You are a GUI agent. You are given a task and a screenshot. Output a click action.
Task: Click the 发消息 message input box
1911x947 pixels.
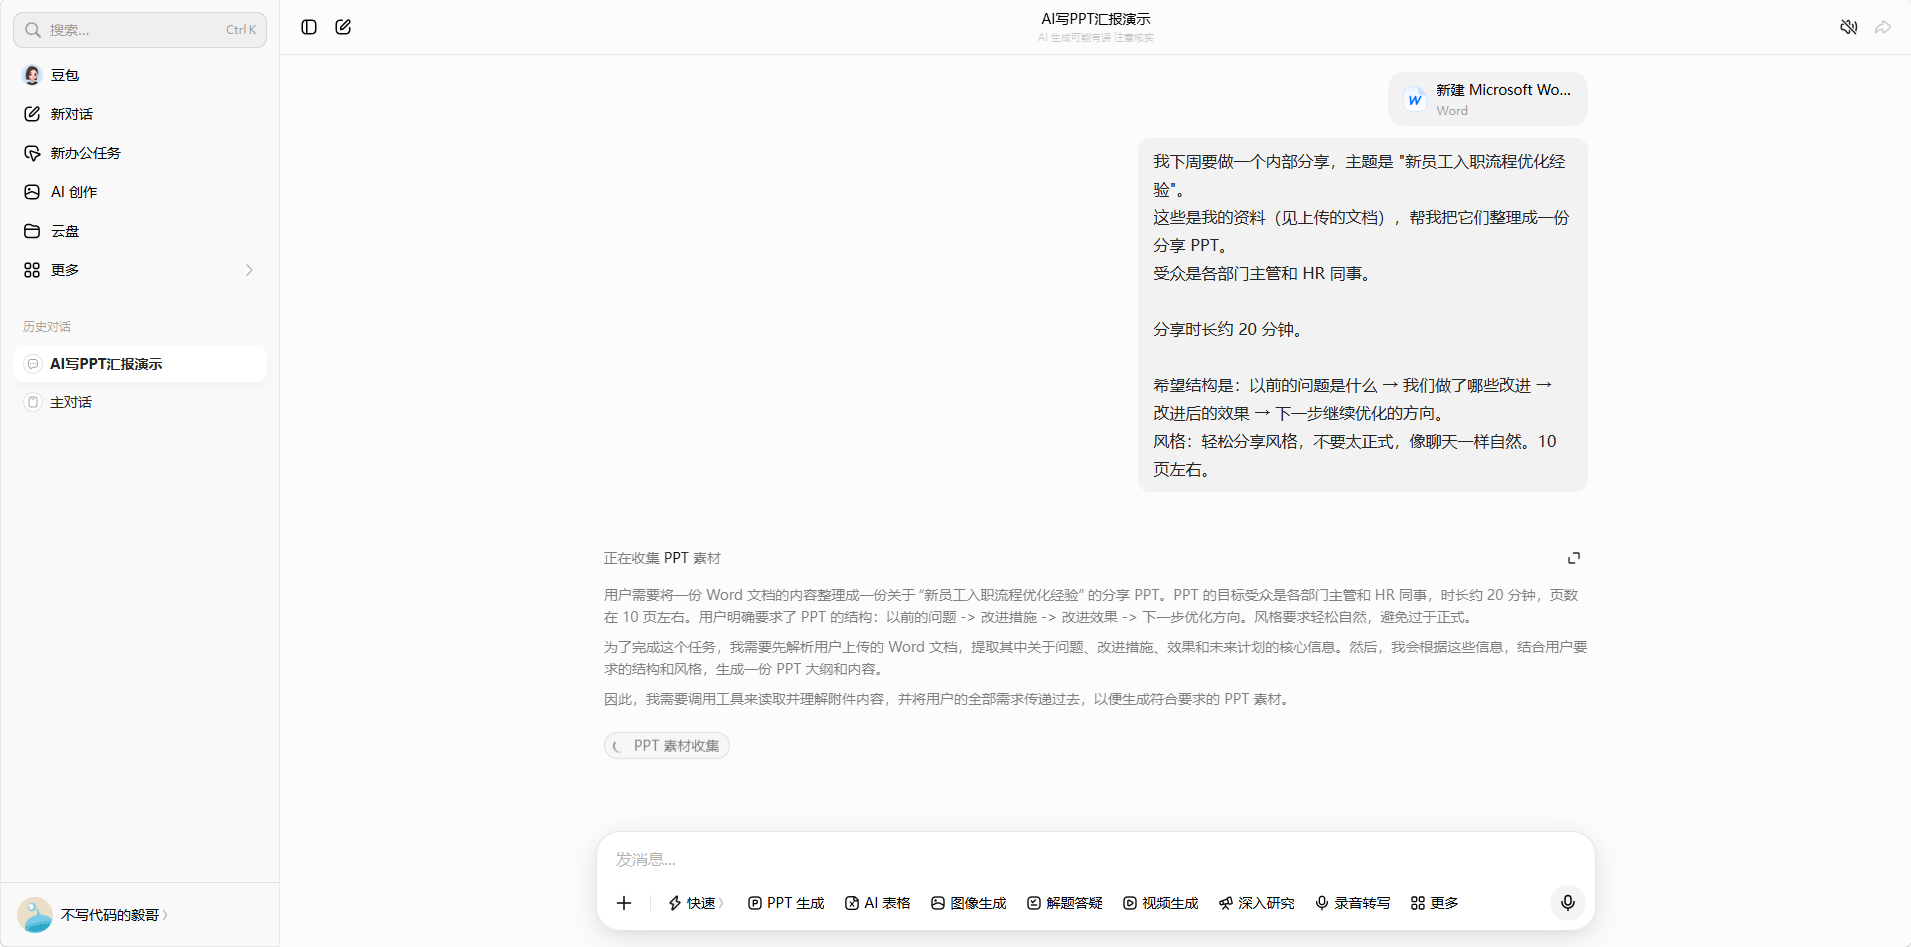[x=1095, y=859]
